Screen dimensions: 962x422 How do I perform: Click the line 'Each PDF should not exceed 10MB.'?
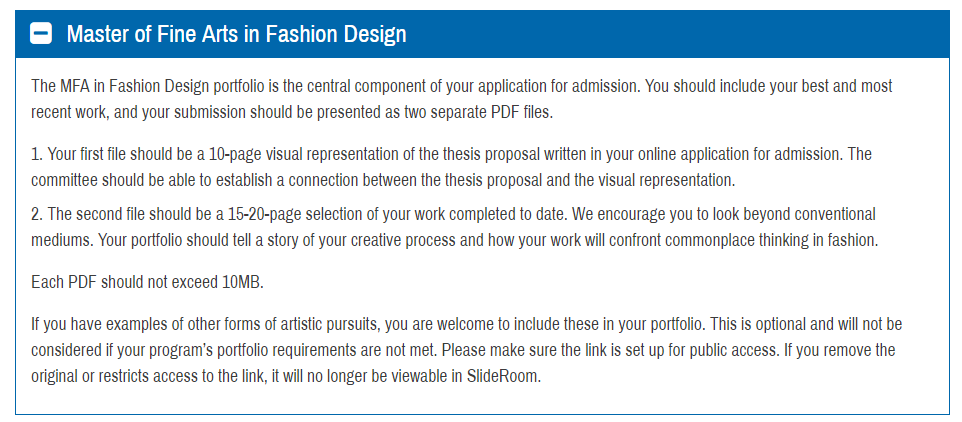pyautogui.click(x=147, y=283)
